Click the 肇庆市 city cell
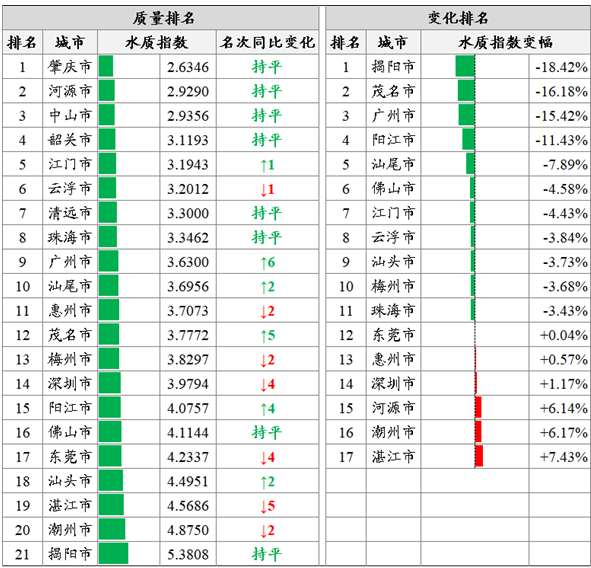This screenshot has width=591, height=568. pos(70,67)
